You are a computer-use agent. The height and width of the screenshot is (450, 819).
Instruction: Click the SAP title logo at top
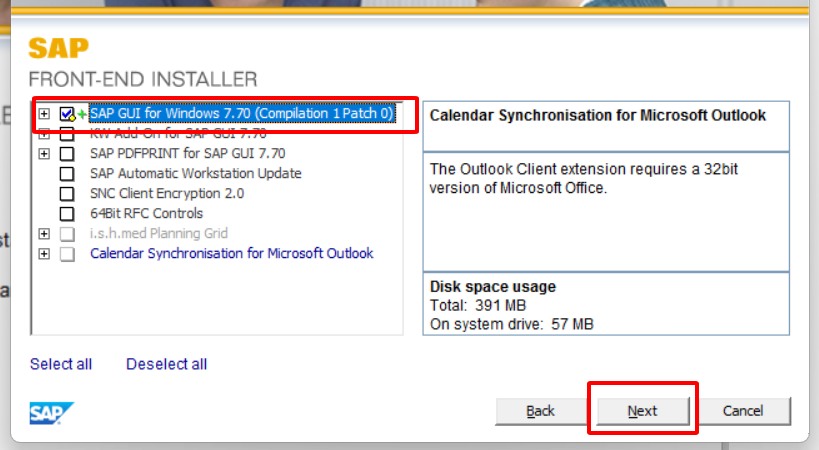(x=58, y=48)
